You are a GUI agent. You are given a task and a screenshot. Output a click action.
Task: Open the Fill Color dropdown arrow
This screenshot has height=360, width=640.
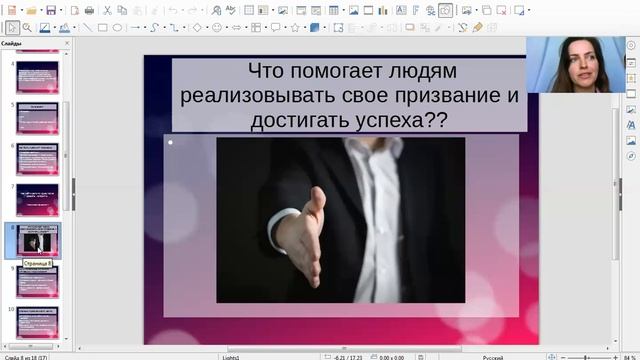coord(74,28)
